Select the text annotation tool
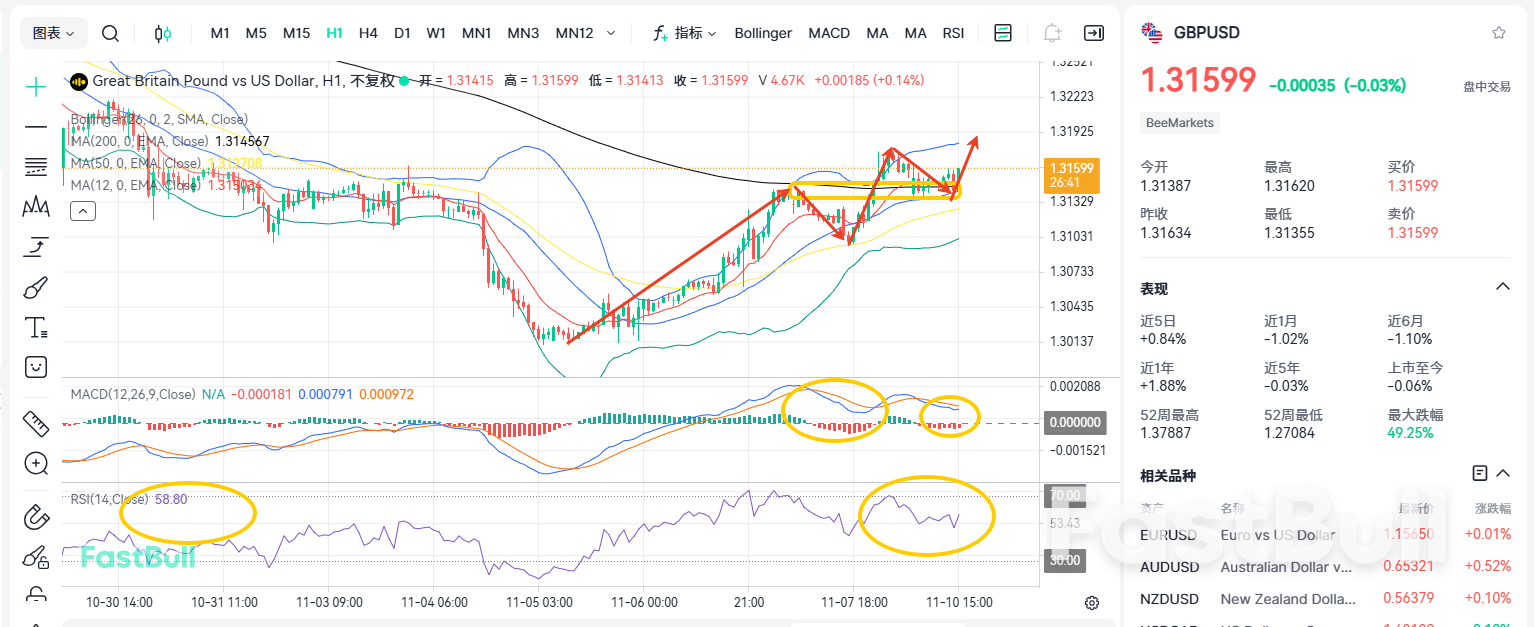 point(35,327)
